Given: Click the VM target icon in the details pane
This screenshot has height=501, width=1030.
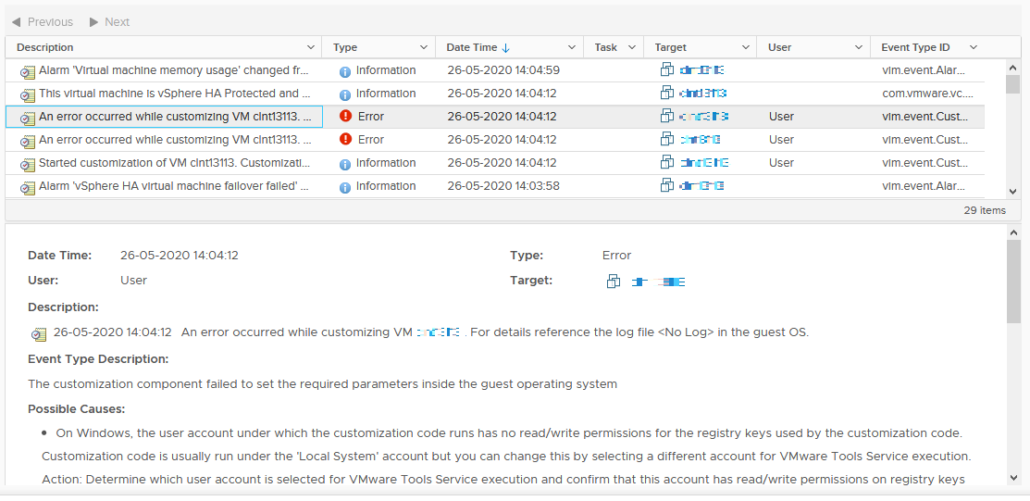Looking at the screenshot, I should [613, 282].
